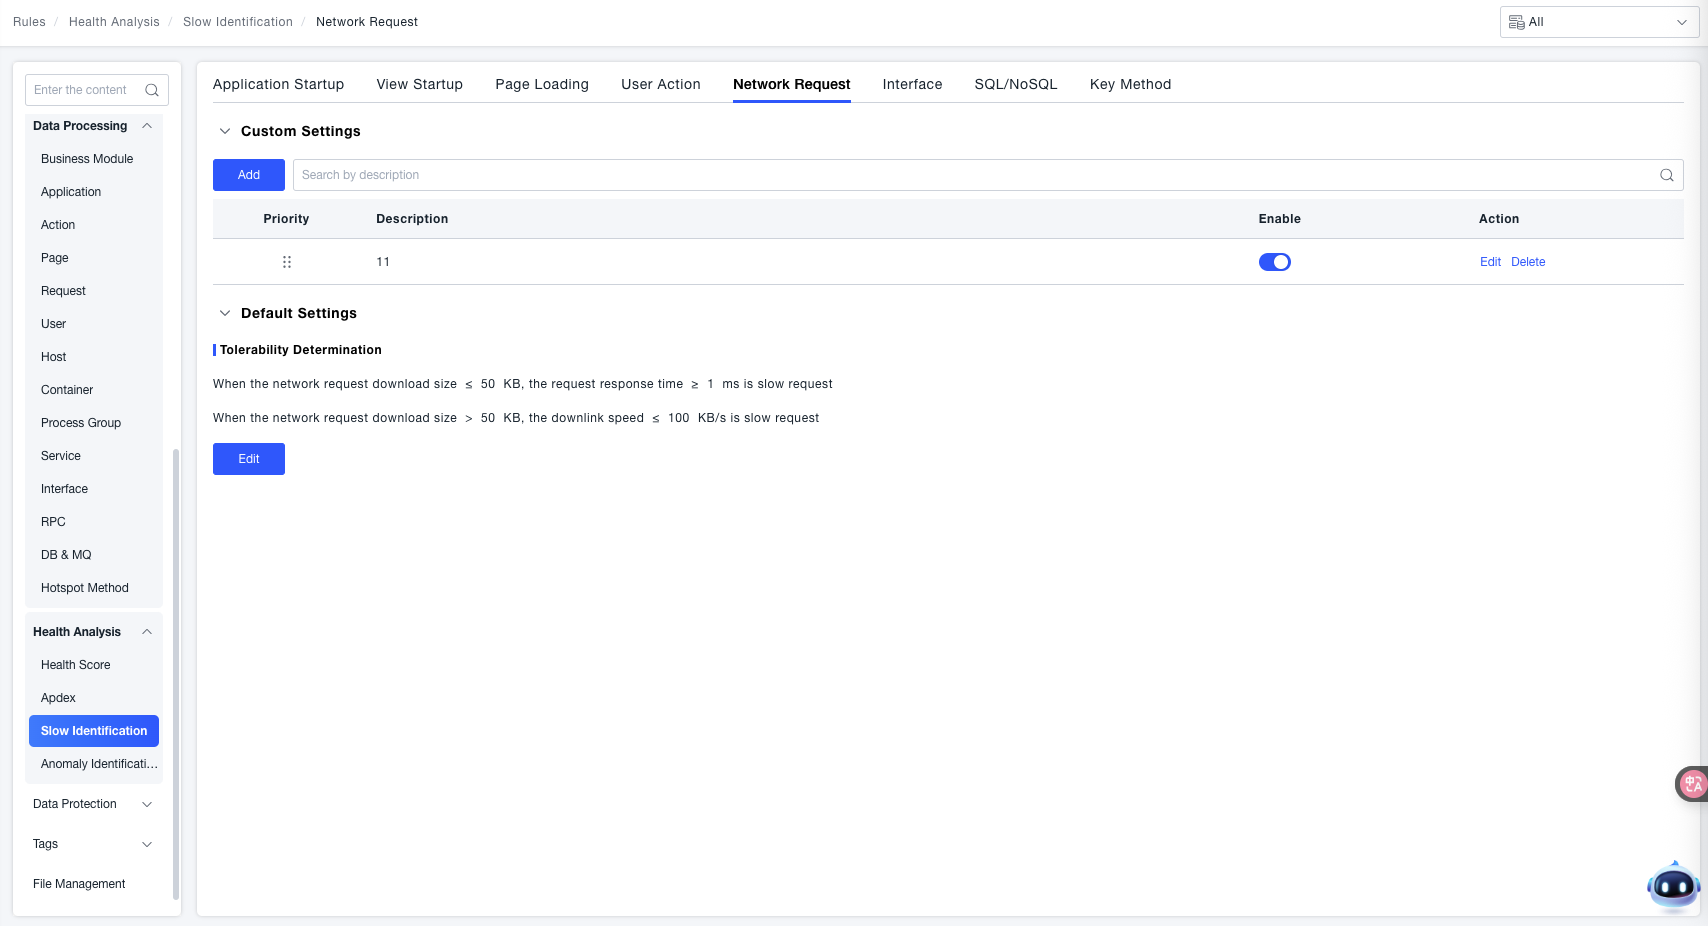The image size is (1708, 926).
Task: Collapse the Default Settings section
Action: tap(225, 313)
